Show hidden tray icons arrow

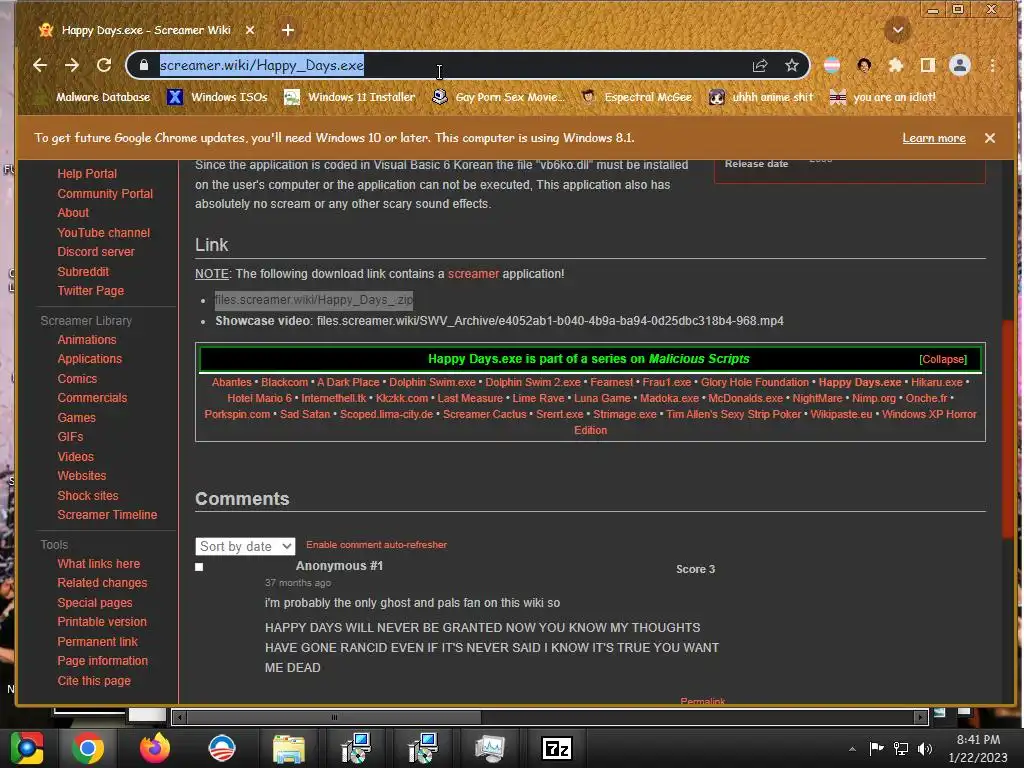click(852, 749)
